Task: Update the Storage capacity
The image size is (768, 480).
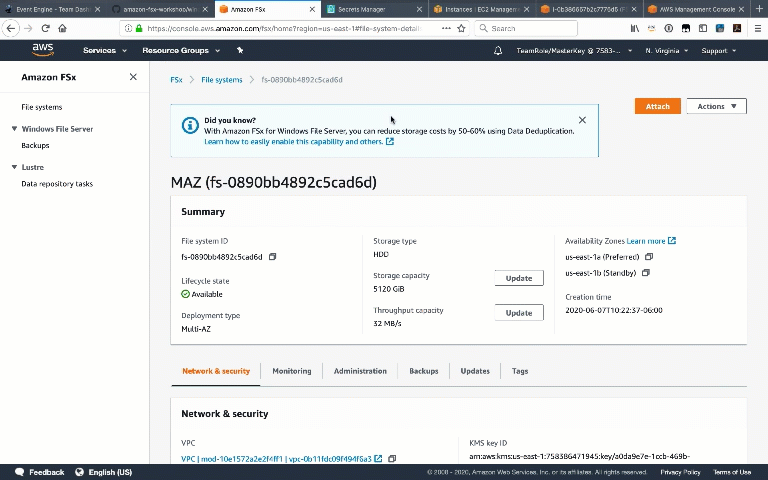Action: point(519,278)
